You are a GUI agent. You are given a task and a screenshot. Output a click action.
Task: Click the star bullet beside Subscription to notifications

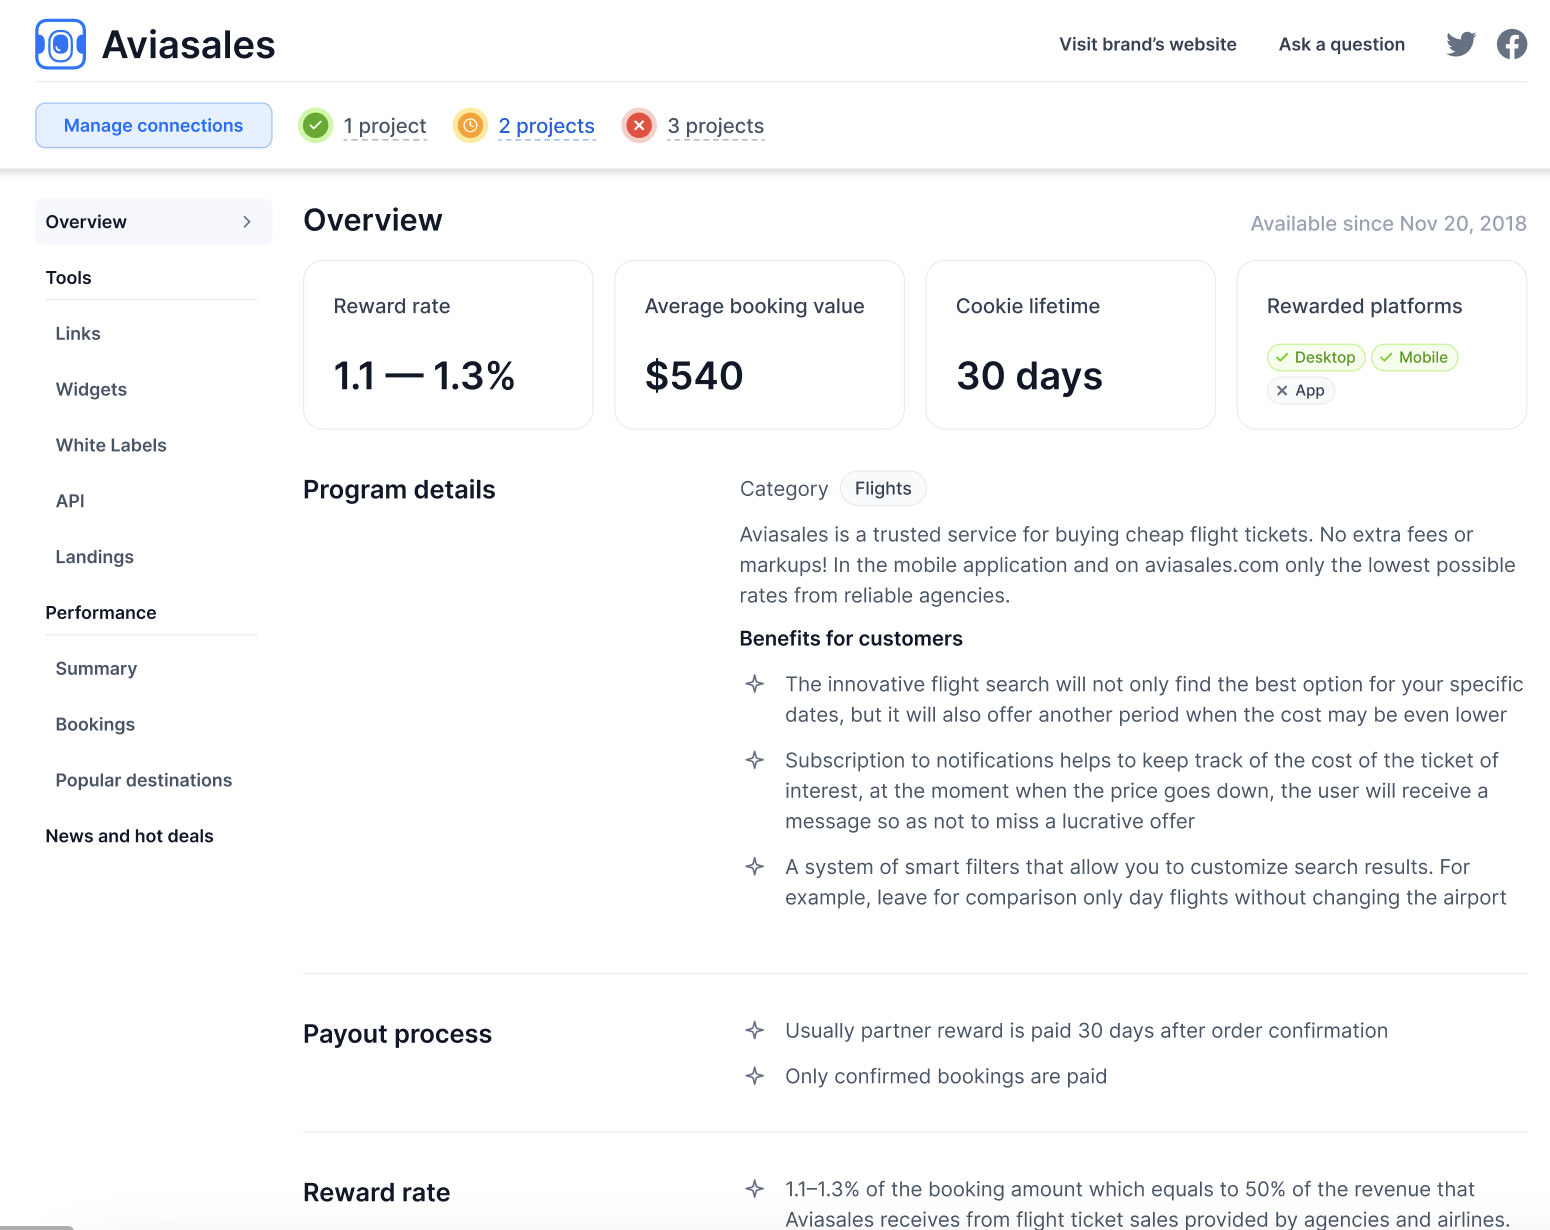pos(755,760)
